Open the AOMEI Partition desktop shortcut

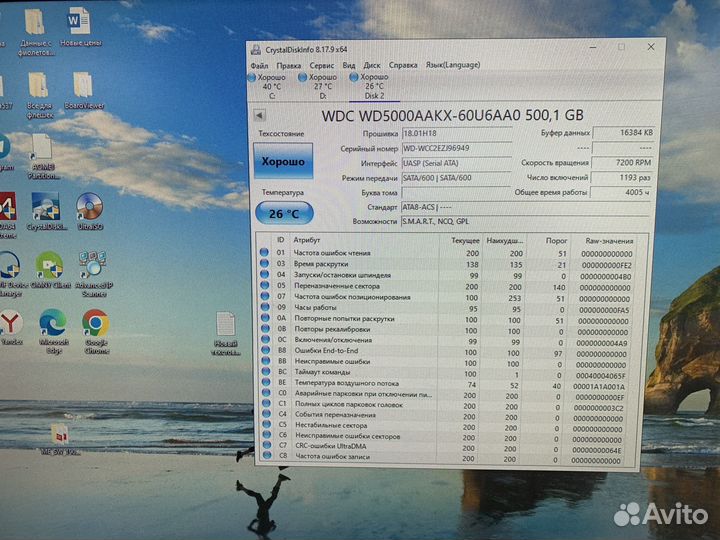click(43, 151)
